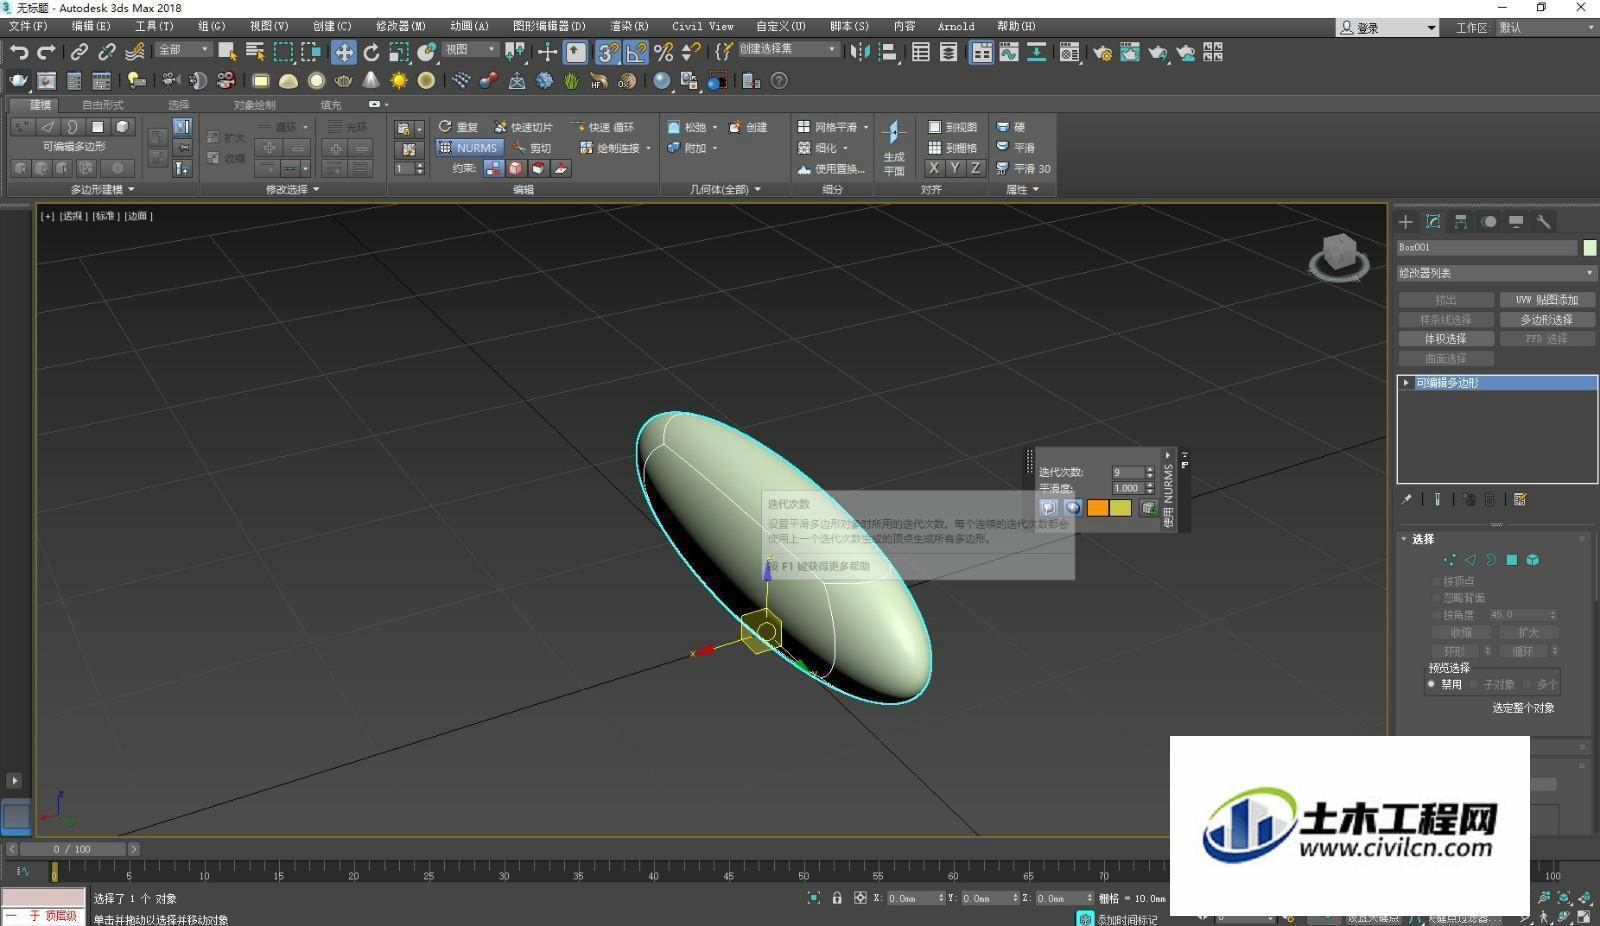Switch to the Freeform ribbon tab
This screenshot has width=1600, height=926.
102,105
